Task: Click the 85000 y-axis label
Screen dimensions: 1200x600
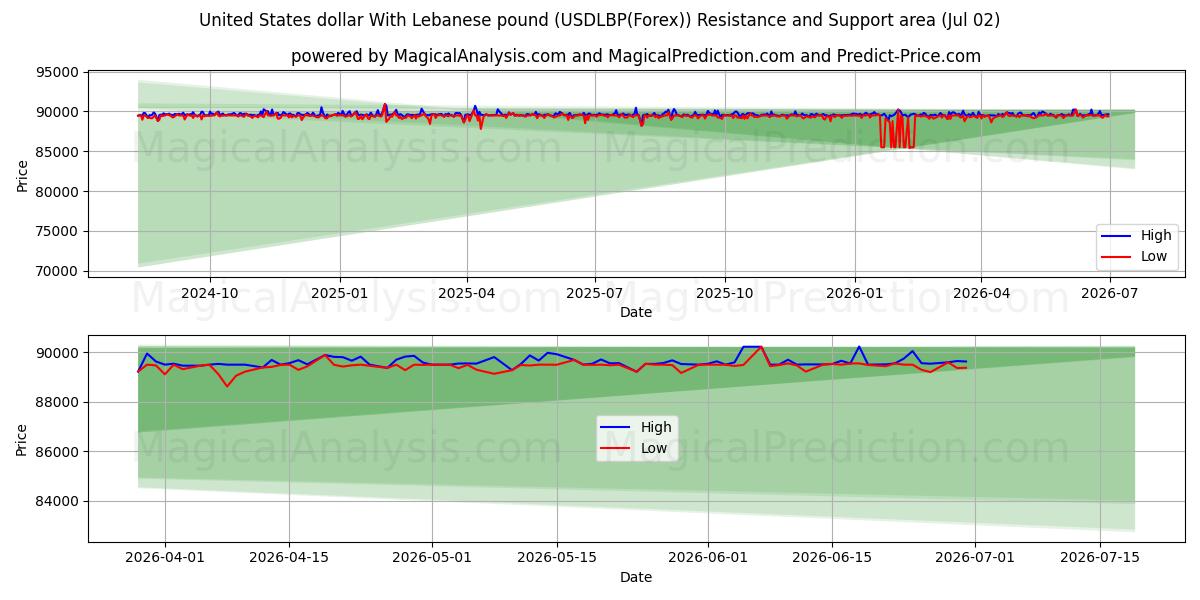Action: point(57,152)
